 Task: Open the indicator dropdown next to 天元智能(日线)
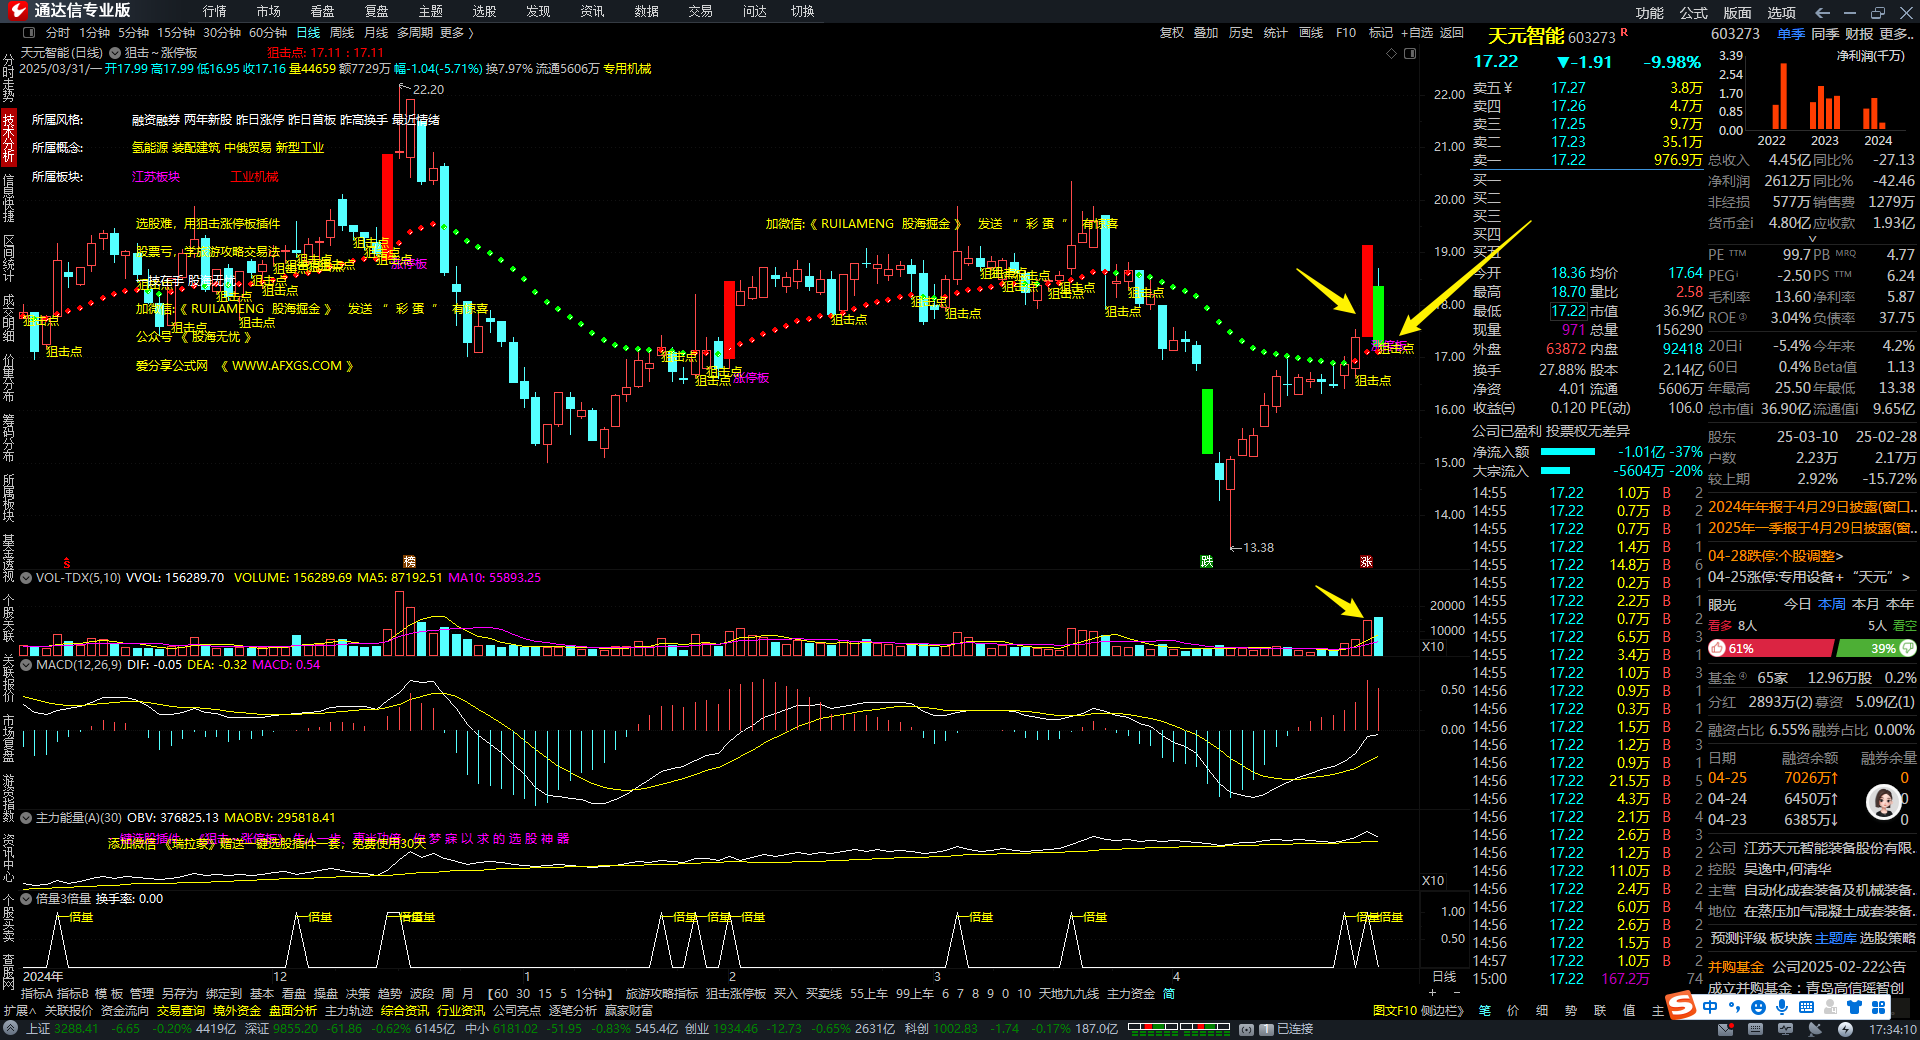[x=115, y=53]
